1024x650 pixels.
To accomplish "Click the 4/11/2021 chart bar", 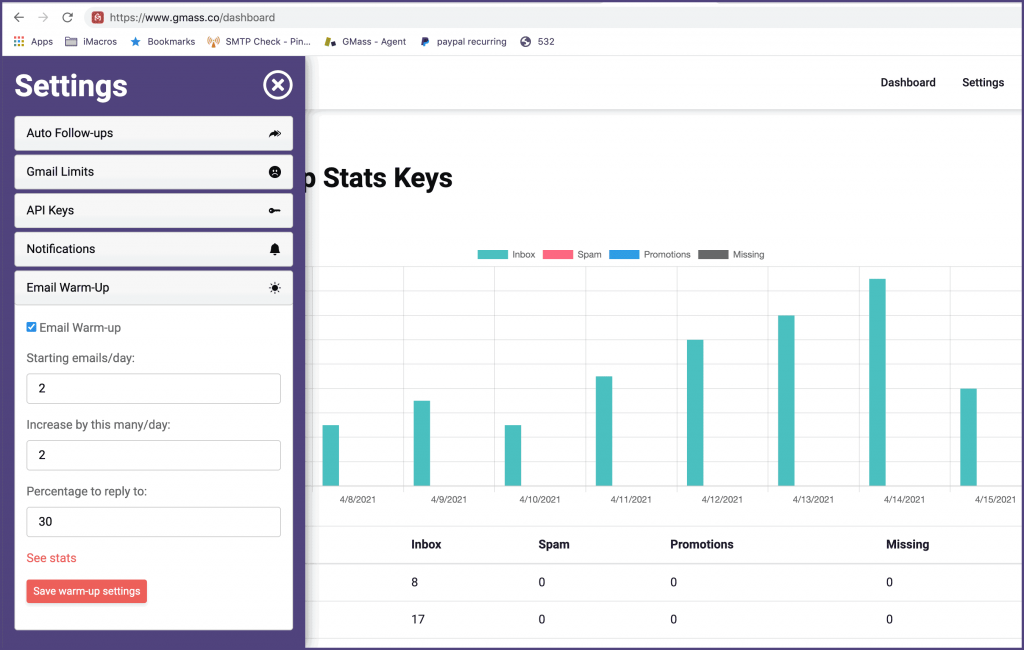I will [x=604, y=431].
